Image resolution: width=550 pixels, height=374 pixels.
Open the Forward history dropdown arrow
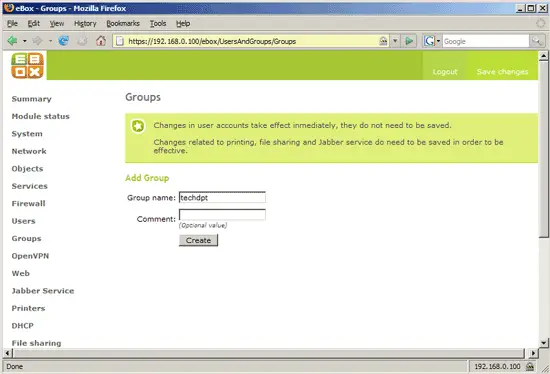click(x=50, y=41)
